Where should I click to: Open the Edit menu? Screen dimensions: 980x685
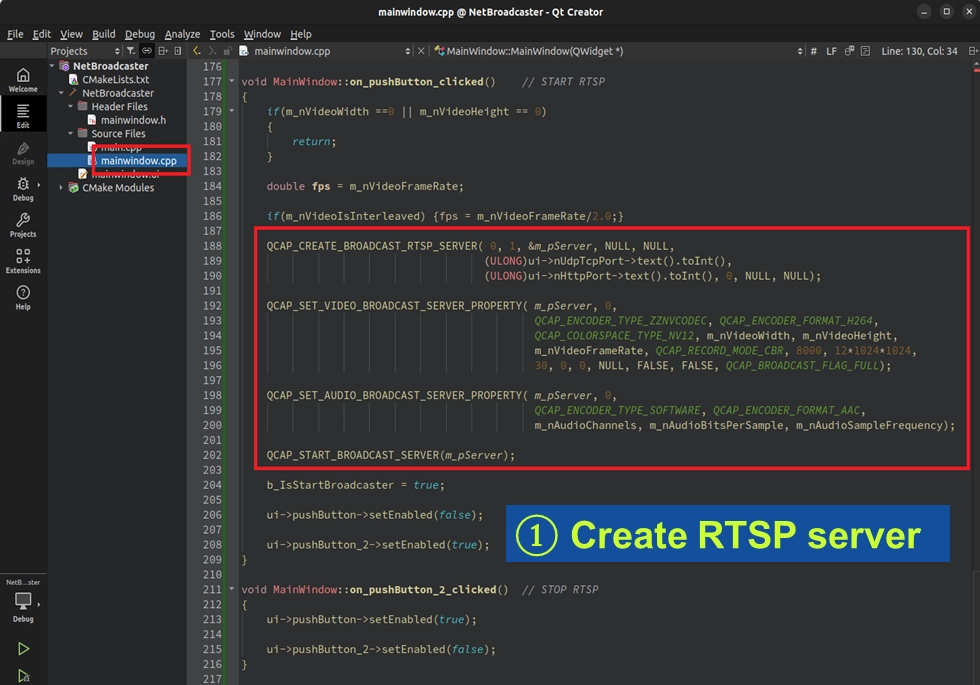coord(42,34)
